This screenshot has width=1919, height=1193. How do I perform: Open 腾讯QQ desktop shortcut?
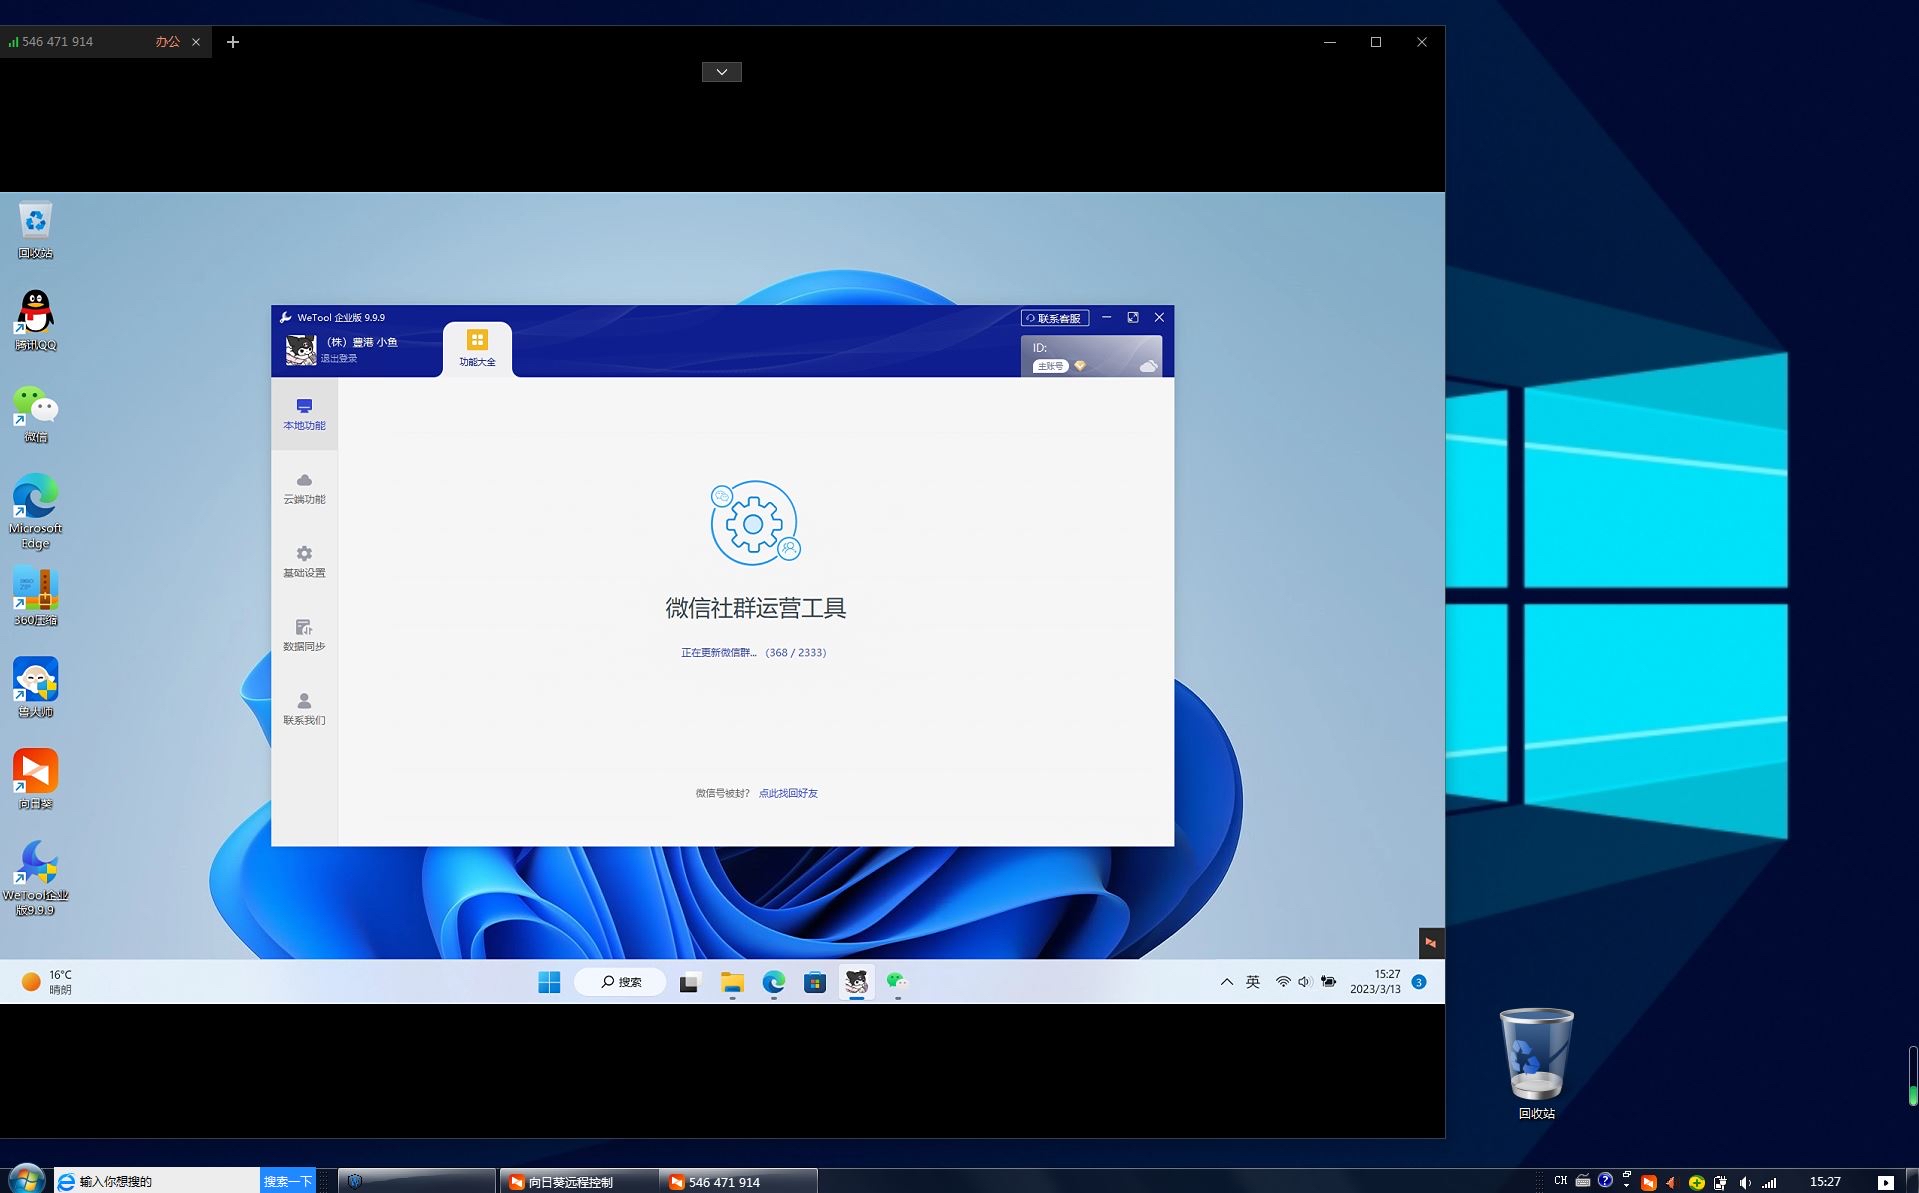tap(35, 321)
